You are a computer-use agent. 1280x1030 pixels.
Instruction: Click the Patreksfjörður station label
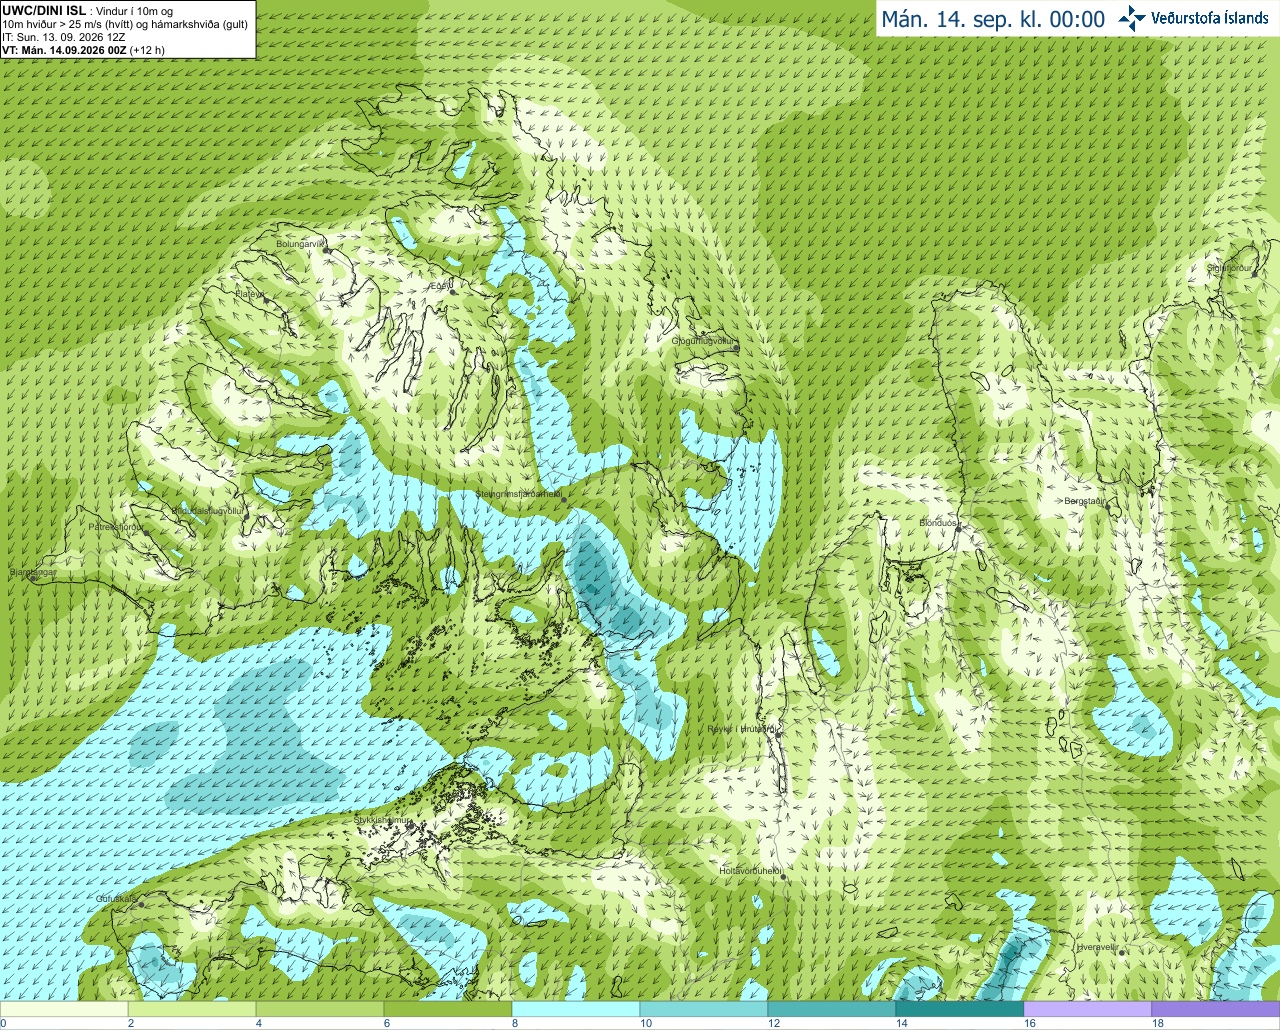[117, 526]
